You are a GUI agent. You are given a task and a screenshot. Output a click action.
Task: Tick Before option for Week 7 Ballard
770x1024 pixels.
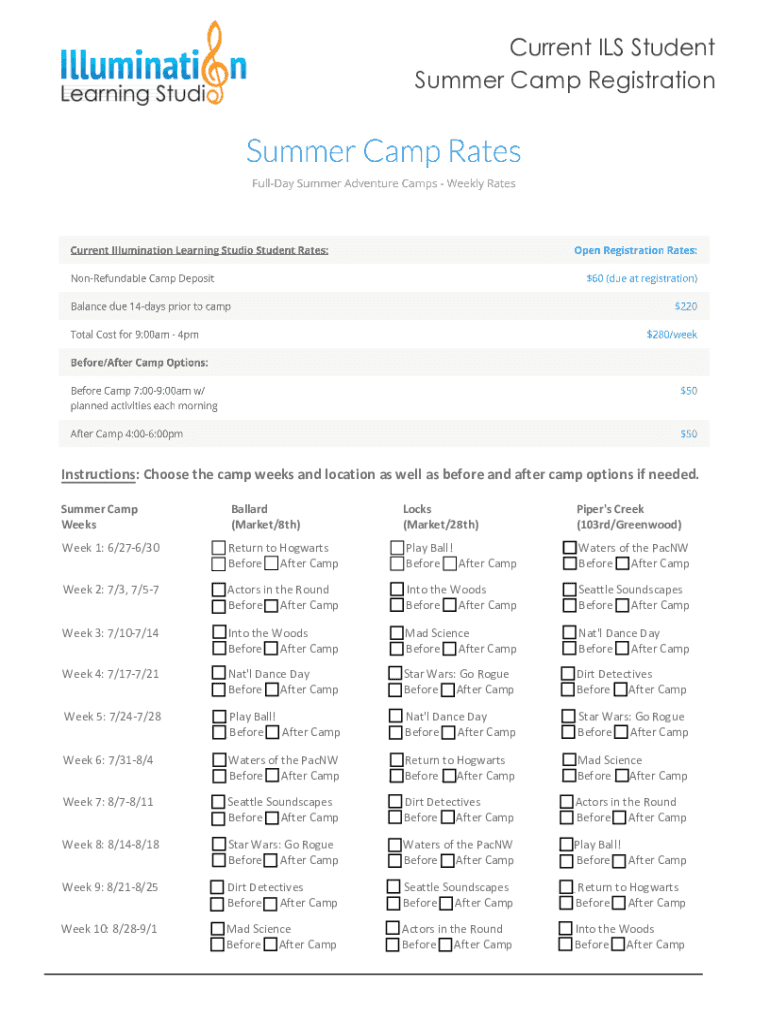click(218, 818)
